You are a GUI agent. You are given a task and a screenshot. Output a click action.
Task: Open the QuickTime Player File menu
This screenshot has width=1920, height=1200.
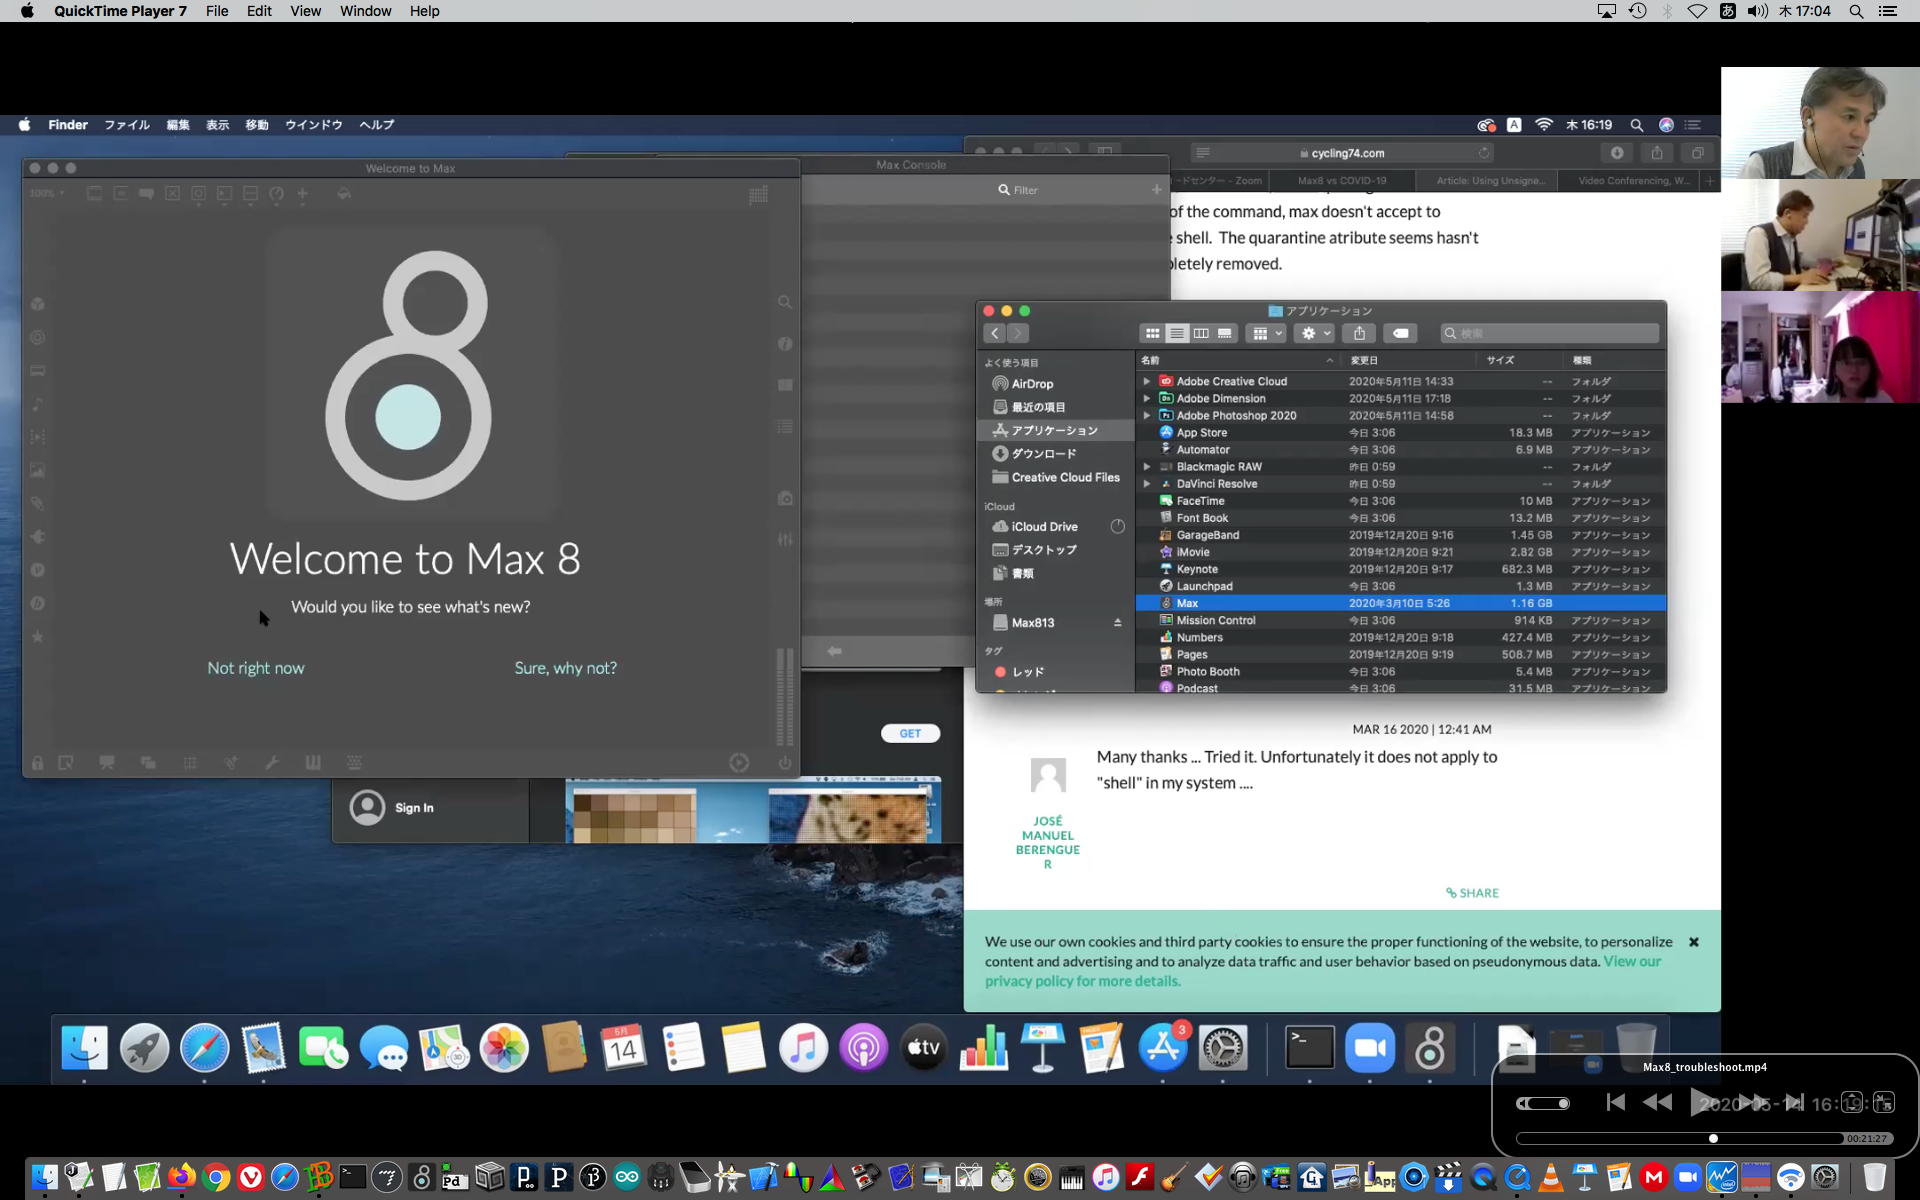[x=216, y=11]
